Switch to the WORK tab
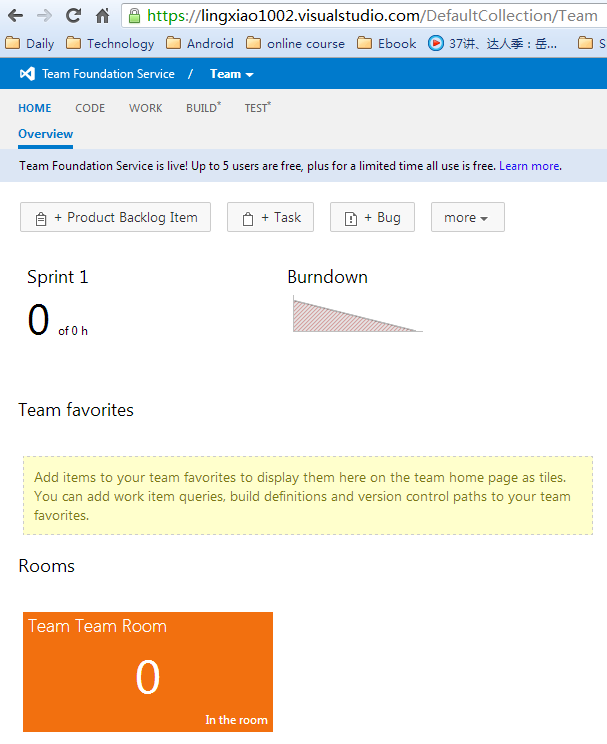 (145, 108)
